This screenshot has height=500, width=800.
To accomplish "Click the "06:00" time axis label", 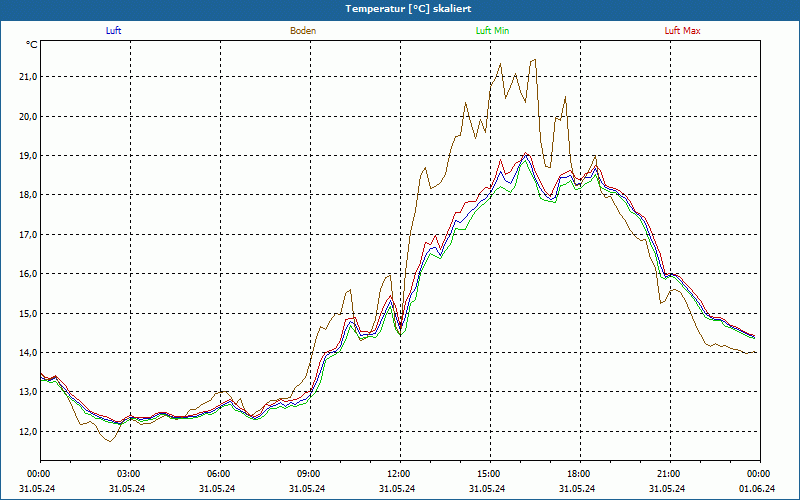I will pos(220,474).
